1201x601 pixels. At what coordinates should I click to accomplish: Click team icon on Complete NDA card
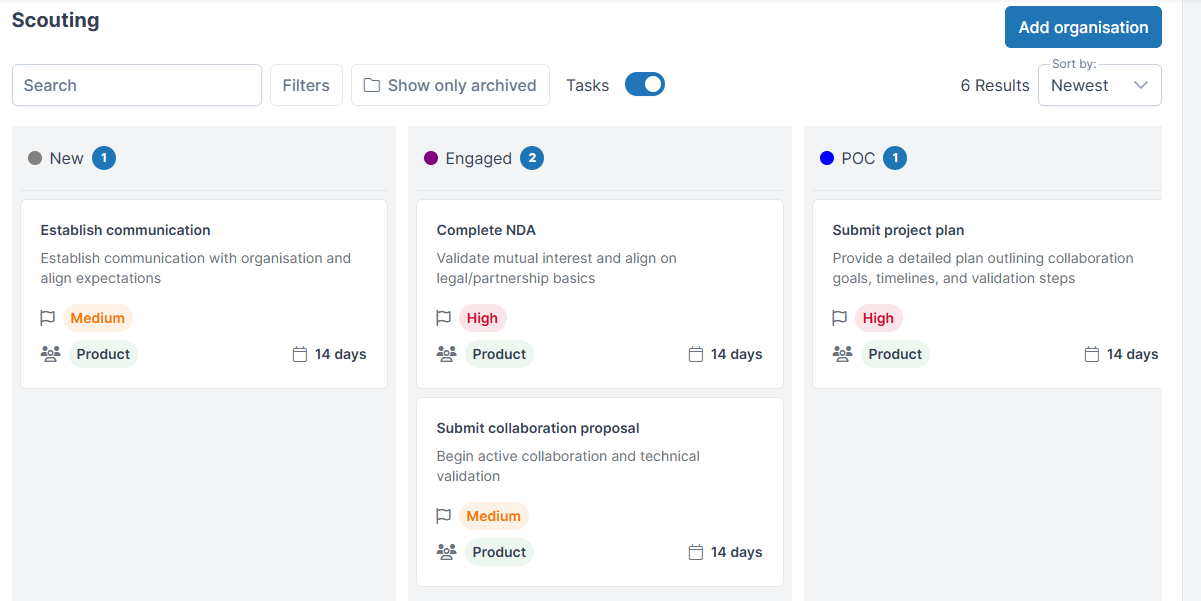pos(447,354)
